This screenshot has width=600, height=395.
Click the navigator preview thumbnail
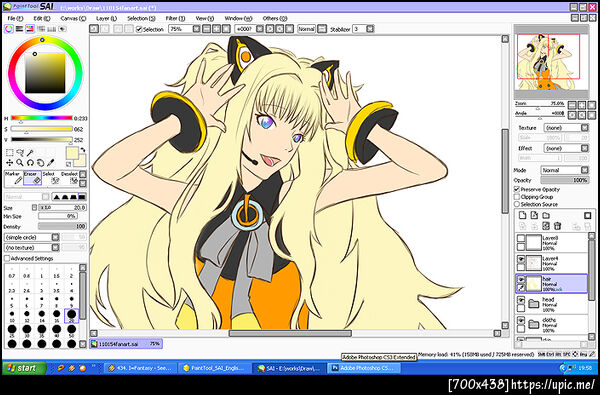[x=551, y=61]
